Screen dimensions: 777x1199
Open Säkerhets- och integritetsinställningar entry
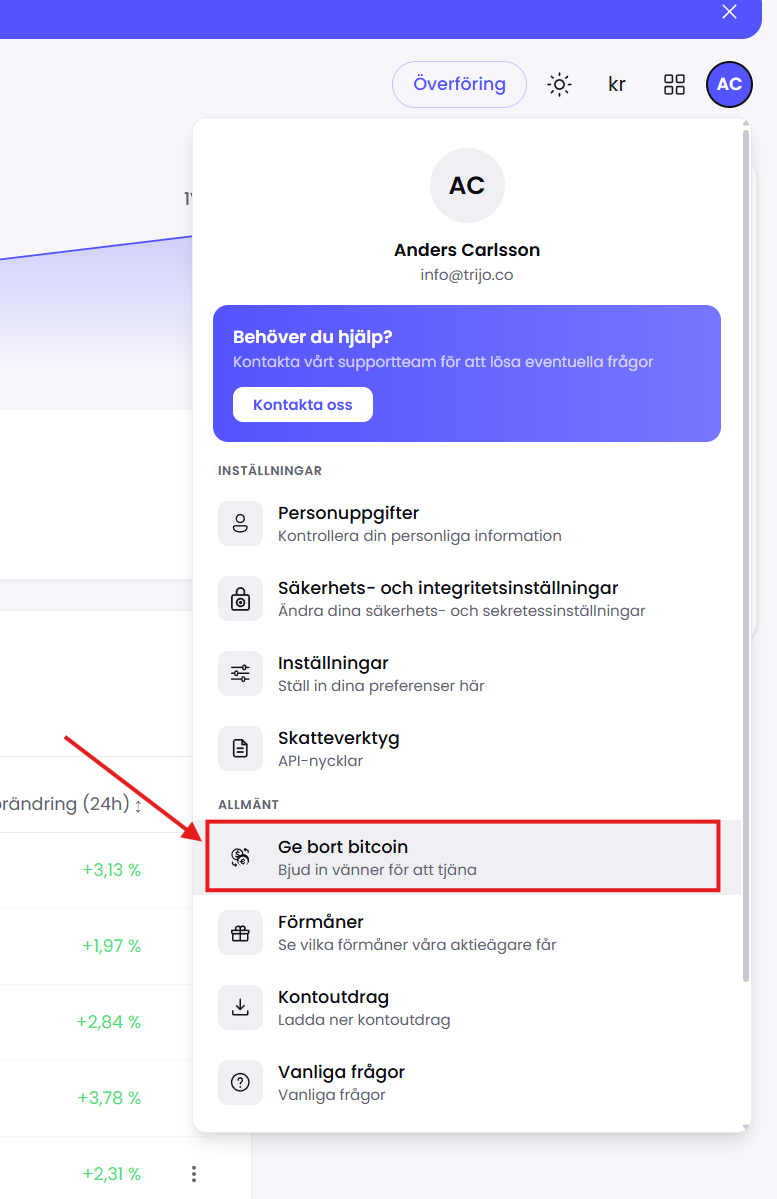467,599
